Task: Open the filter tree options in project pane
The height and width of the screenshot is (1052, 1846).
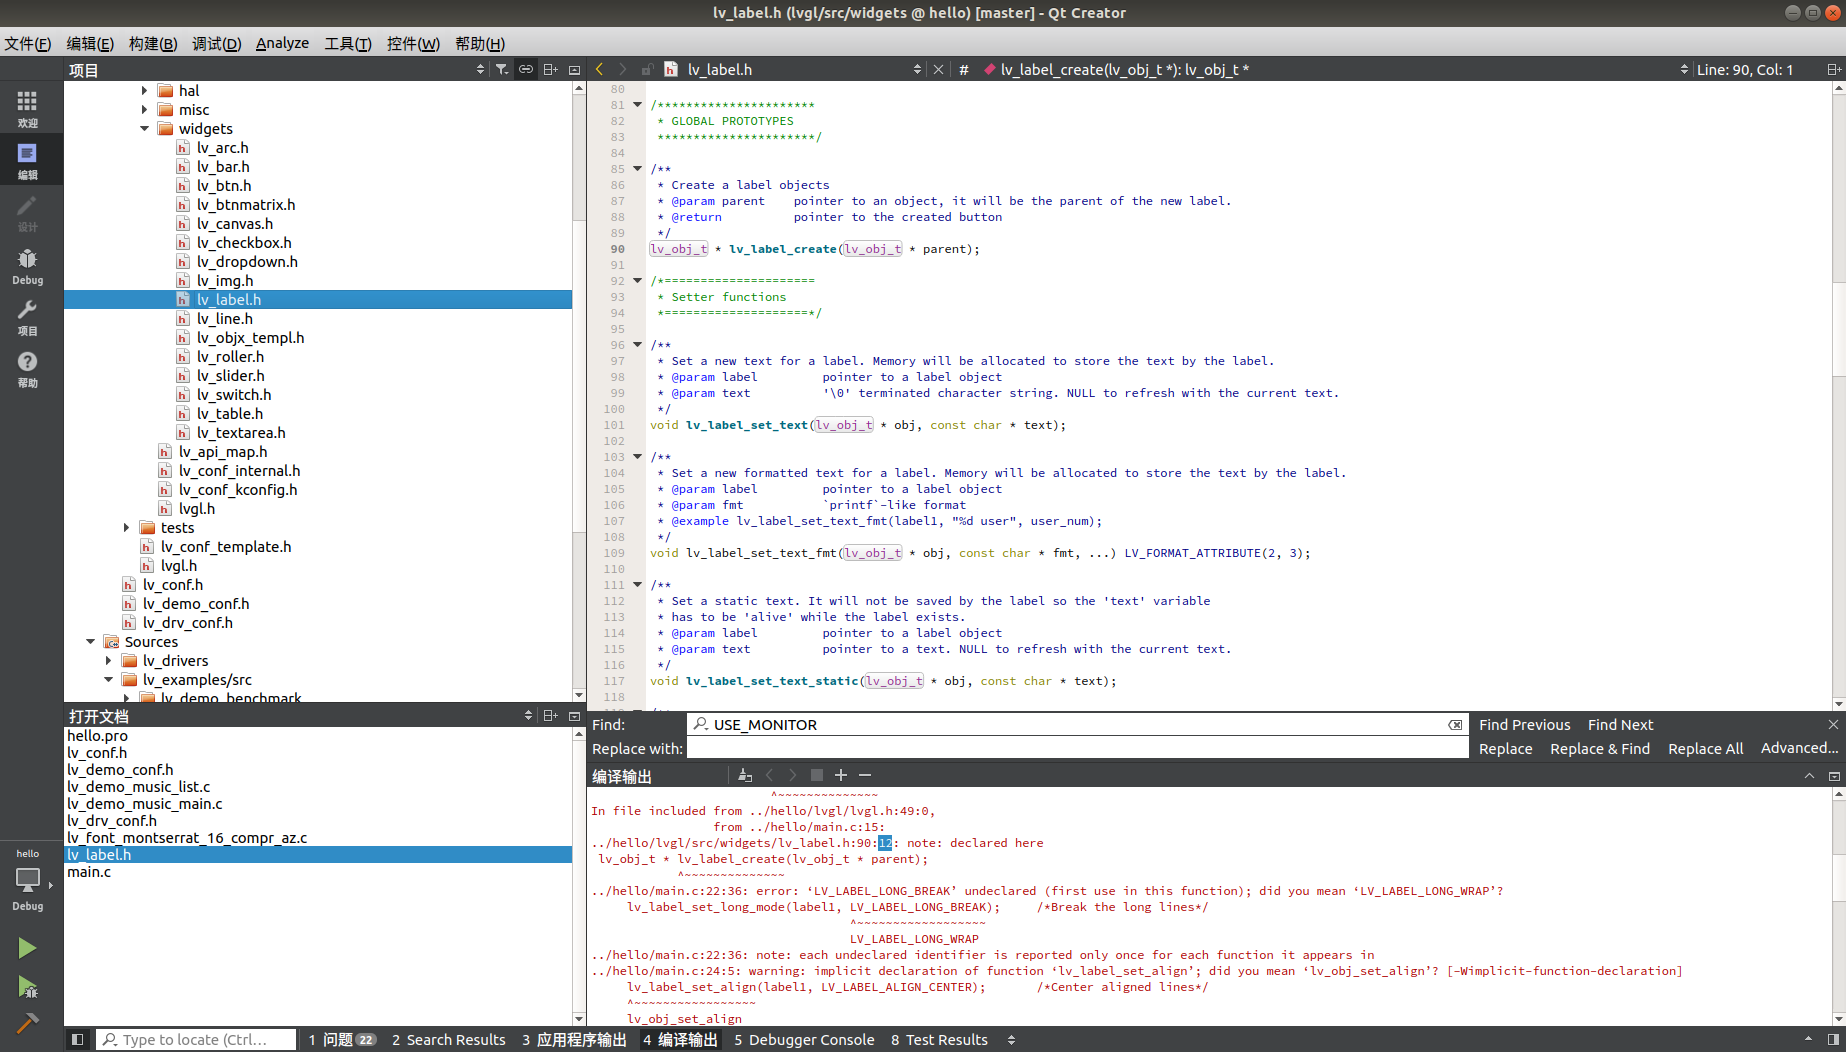Action: [x=502, y=69]
